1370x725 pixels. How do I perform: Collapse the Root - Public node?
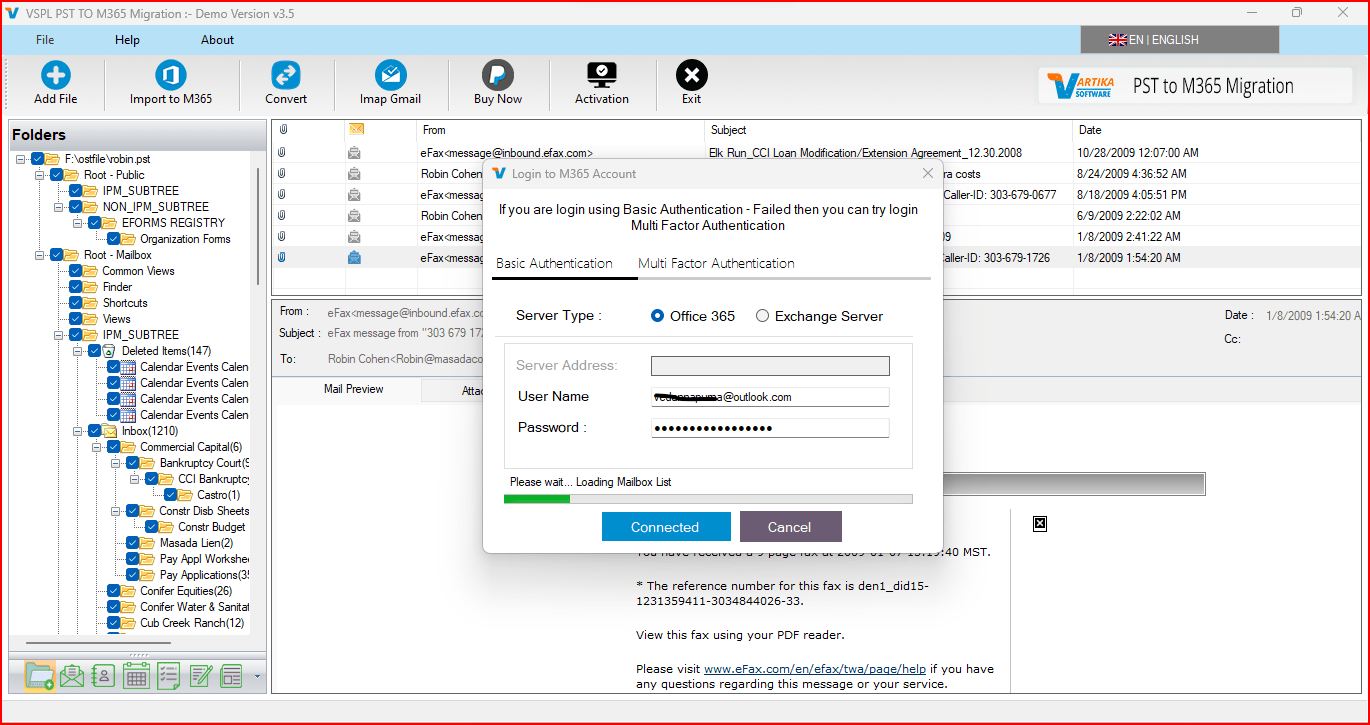click(40, 175)
